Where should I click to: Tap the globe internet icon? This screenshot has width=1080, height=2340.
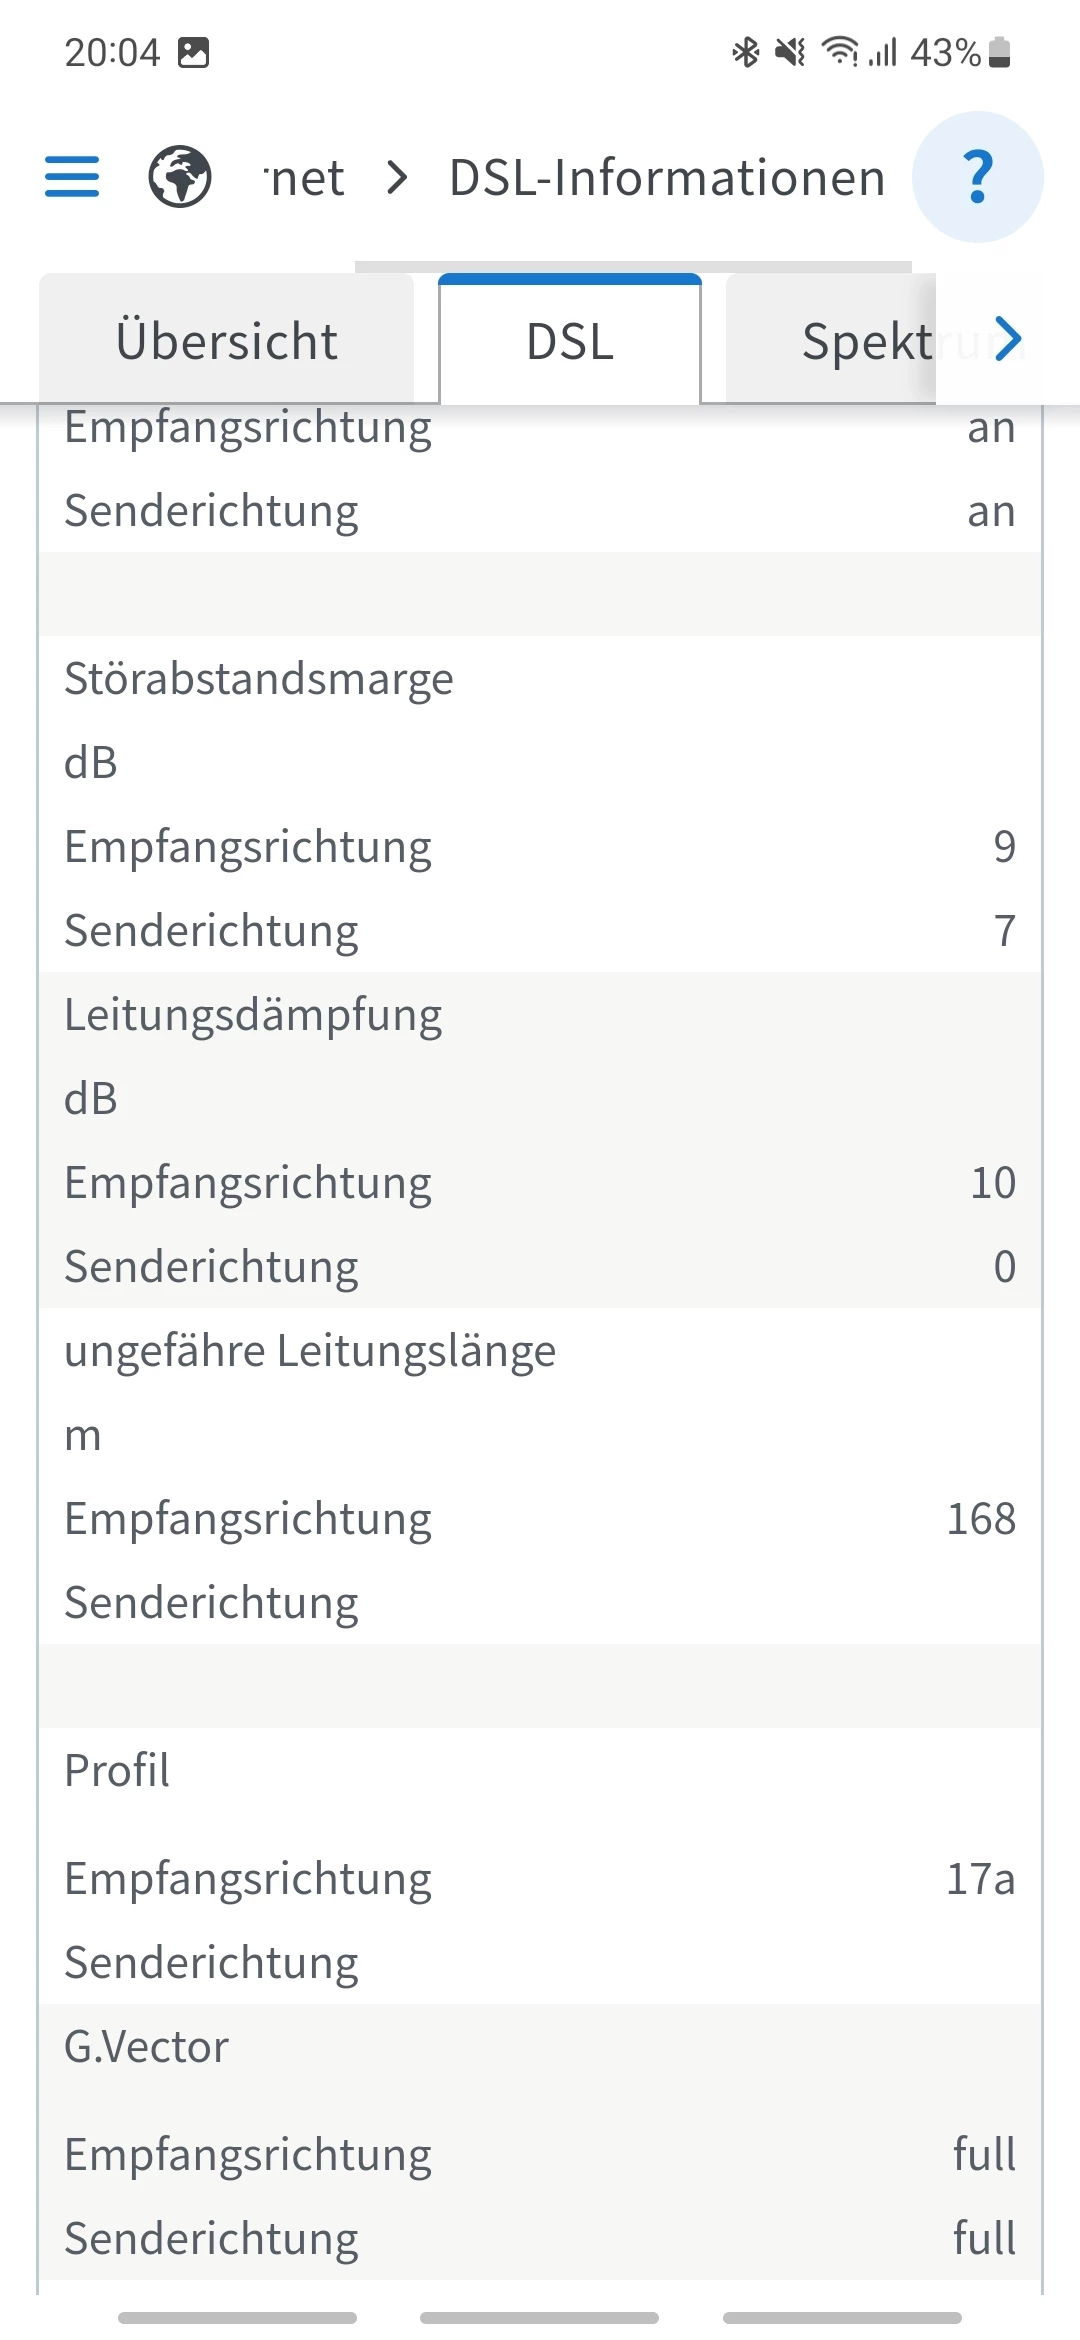pyautogui.click(x=180, y=177)
